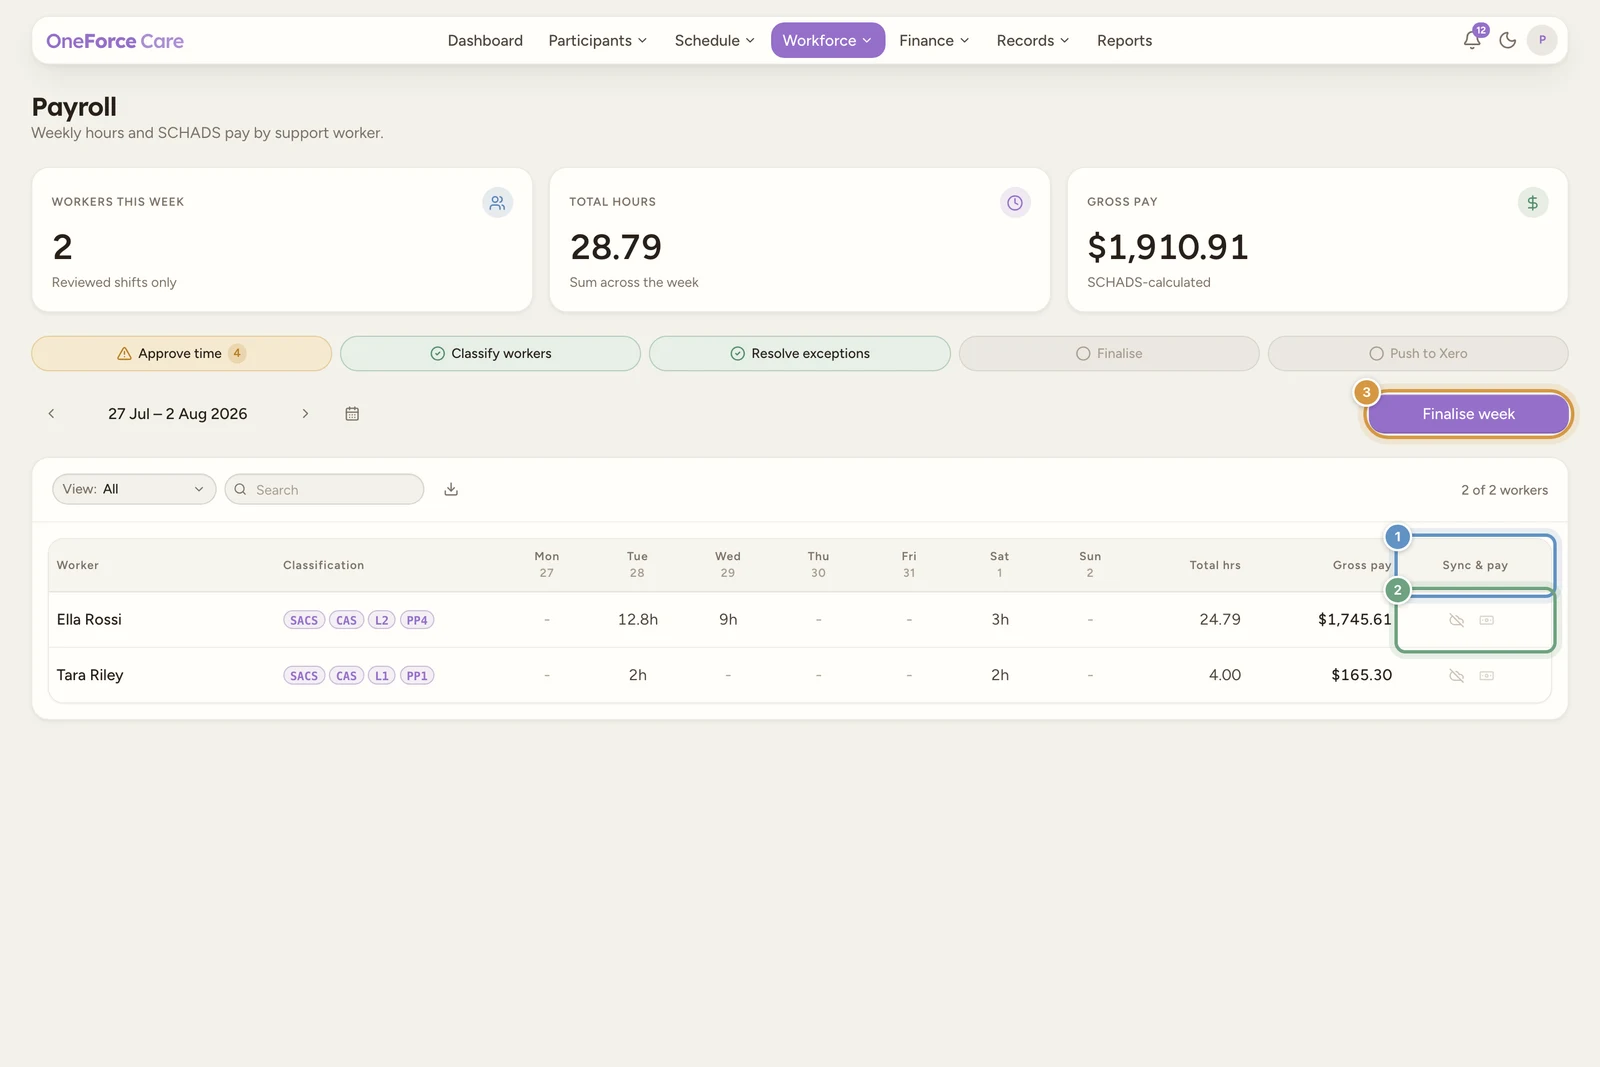1600x1067 pixels.
Task: Click the total hours clock icon
Action: coord(1015,203)
